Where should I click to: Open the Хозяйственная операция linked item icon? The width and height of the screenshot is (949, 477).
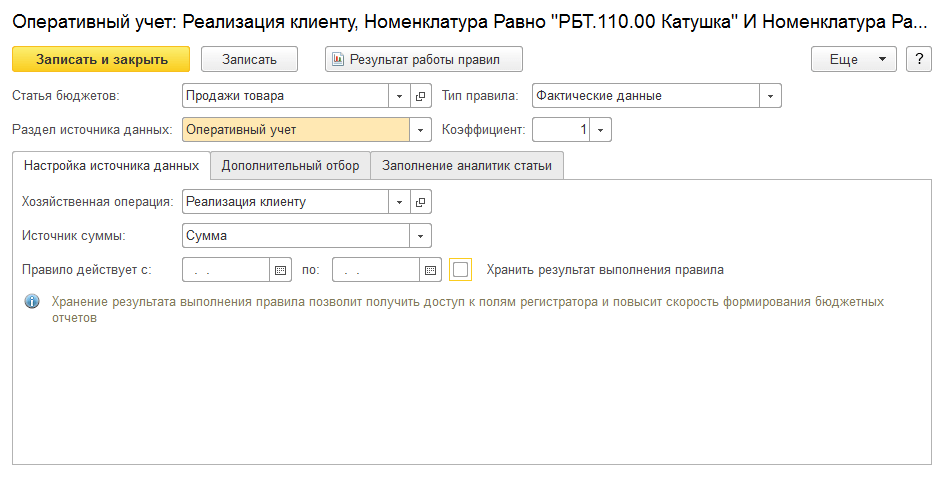point(421,202)
